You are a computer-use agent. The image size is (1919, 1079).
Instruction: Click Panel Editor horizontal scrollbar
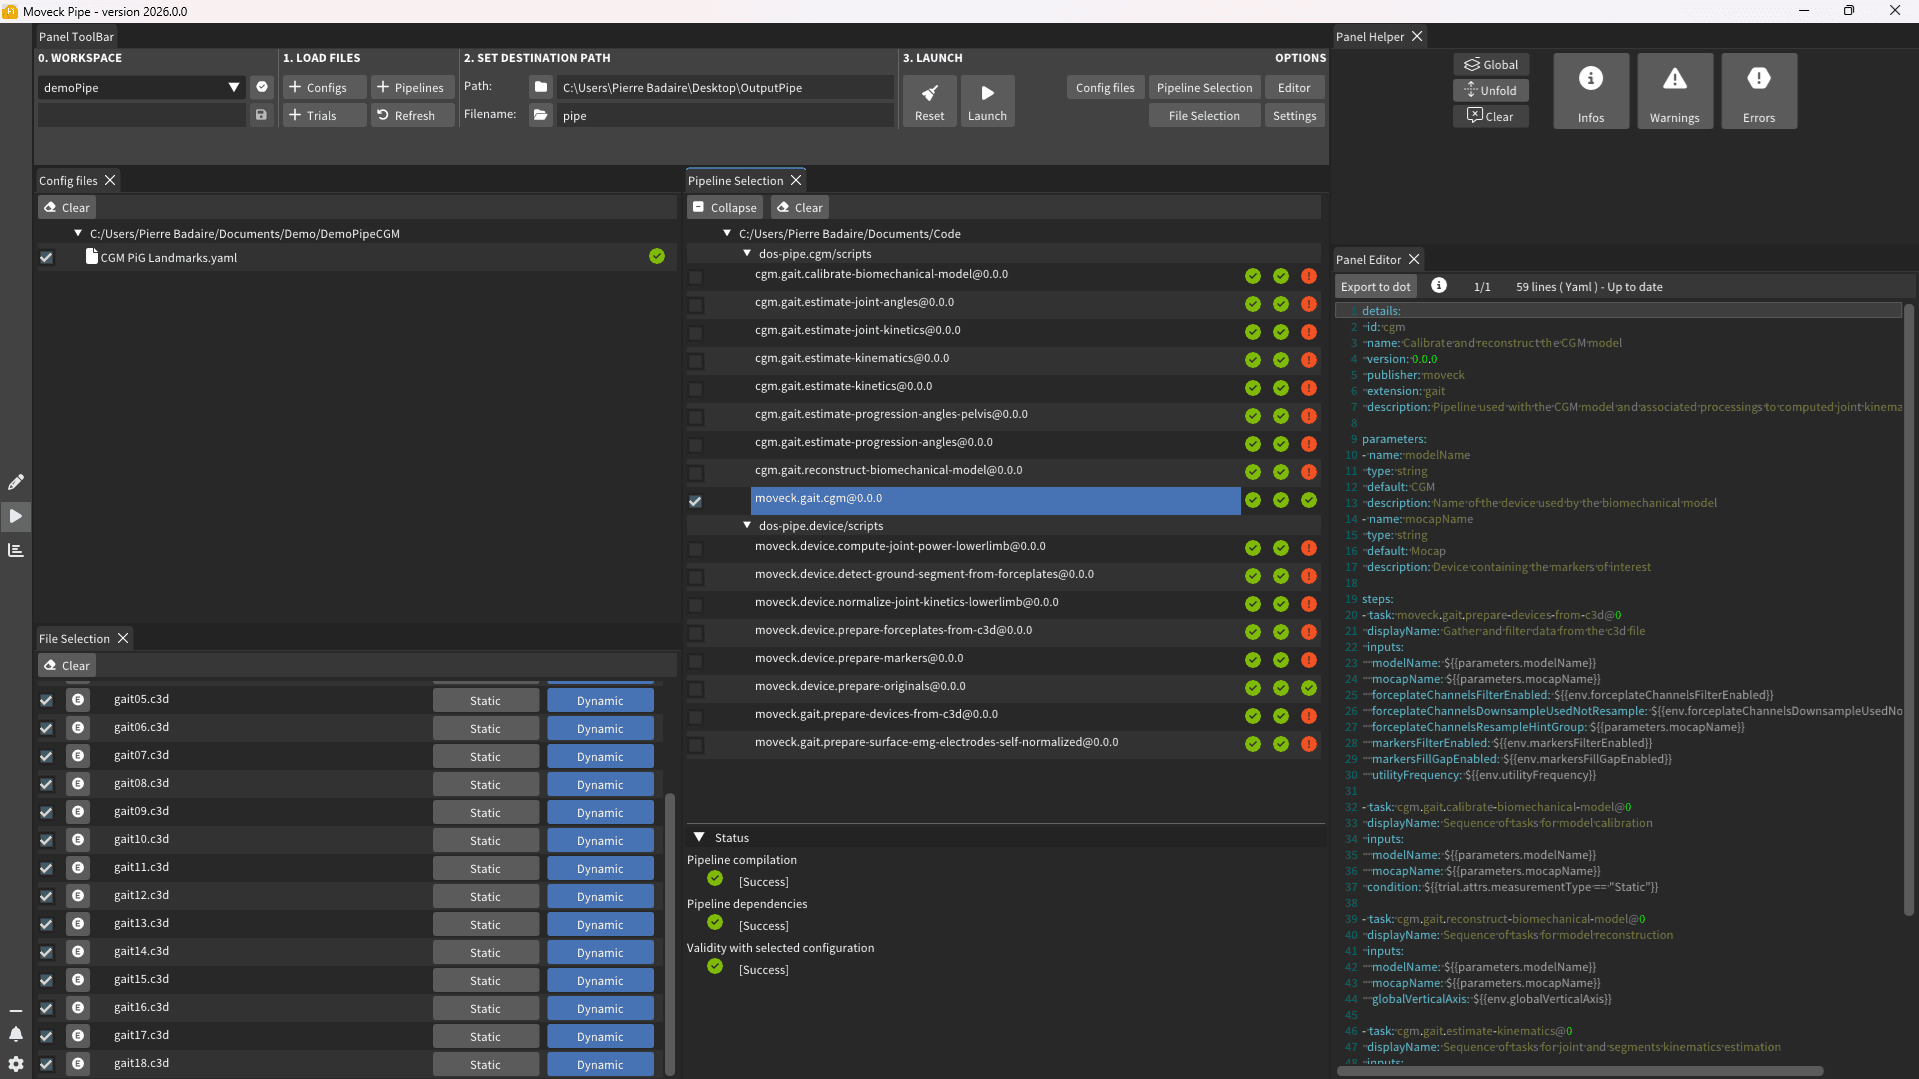click(x=1580, y=1071)
